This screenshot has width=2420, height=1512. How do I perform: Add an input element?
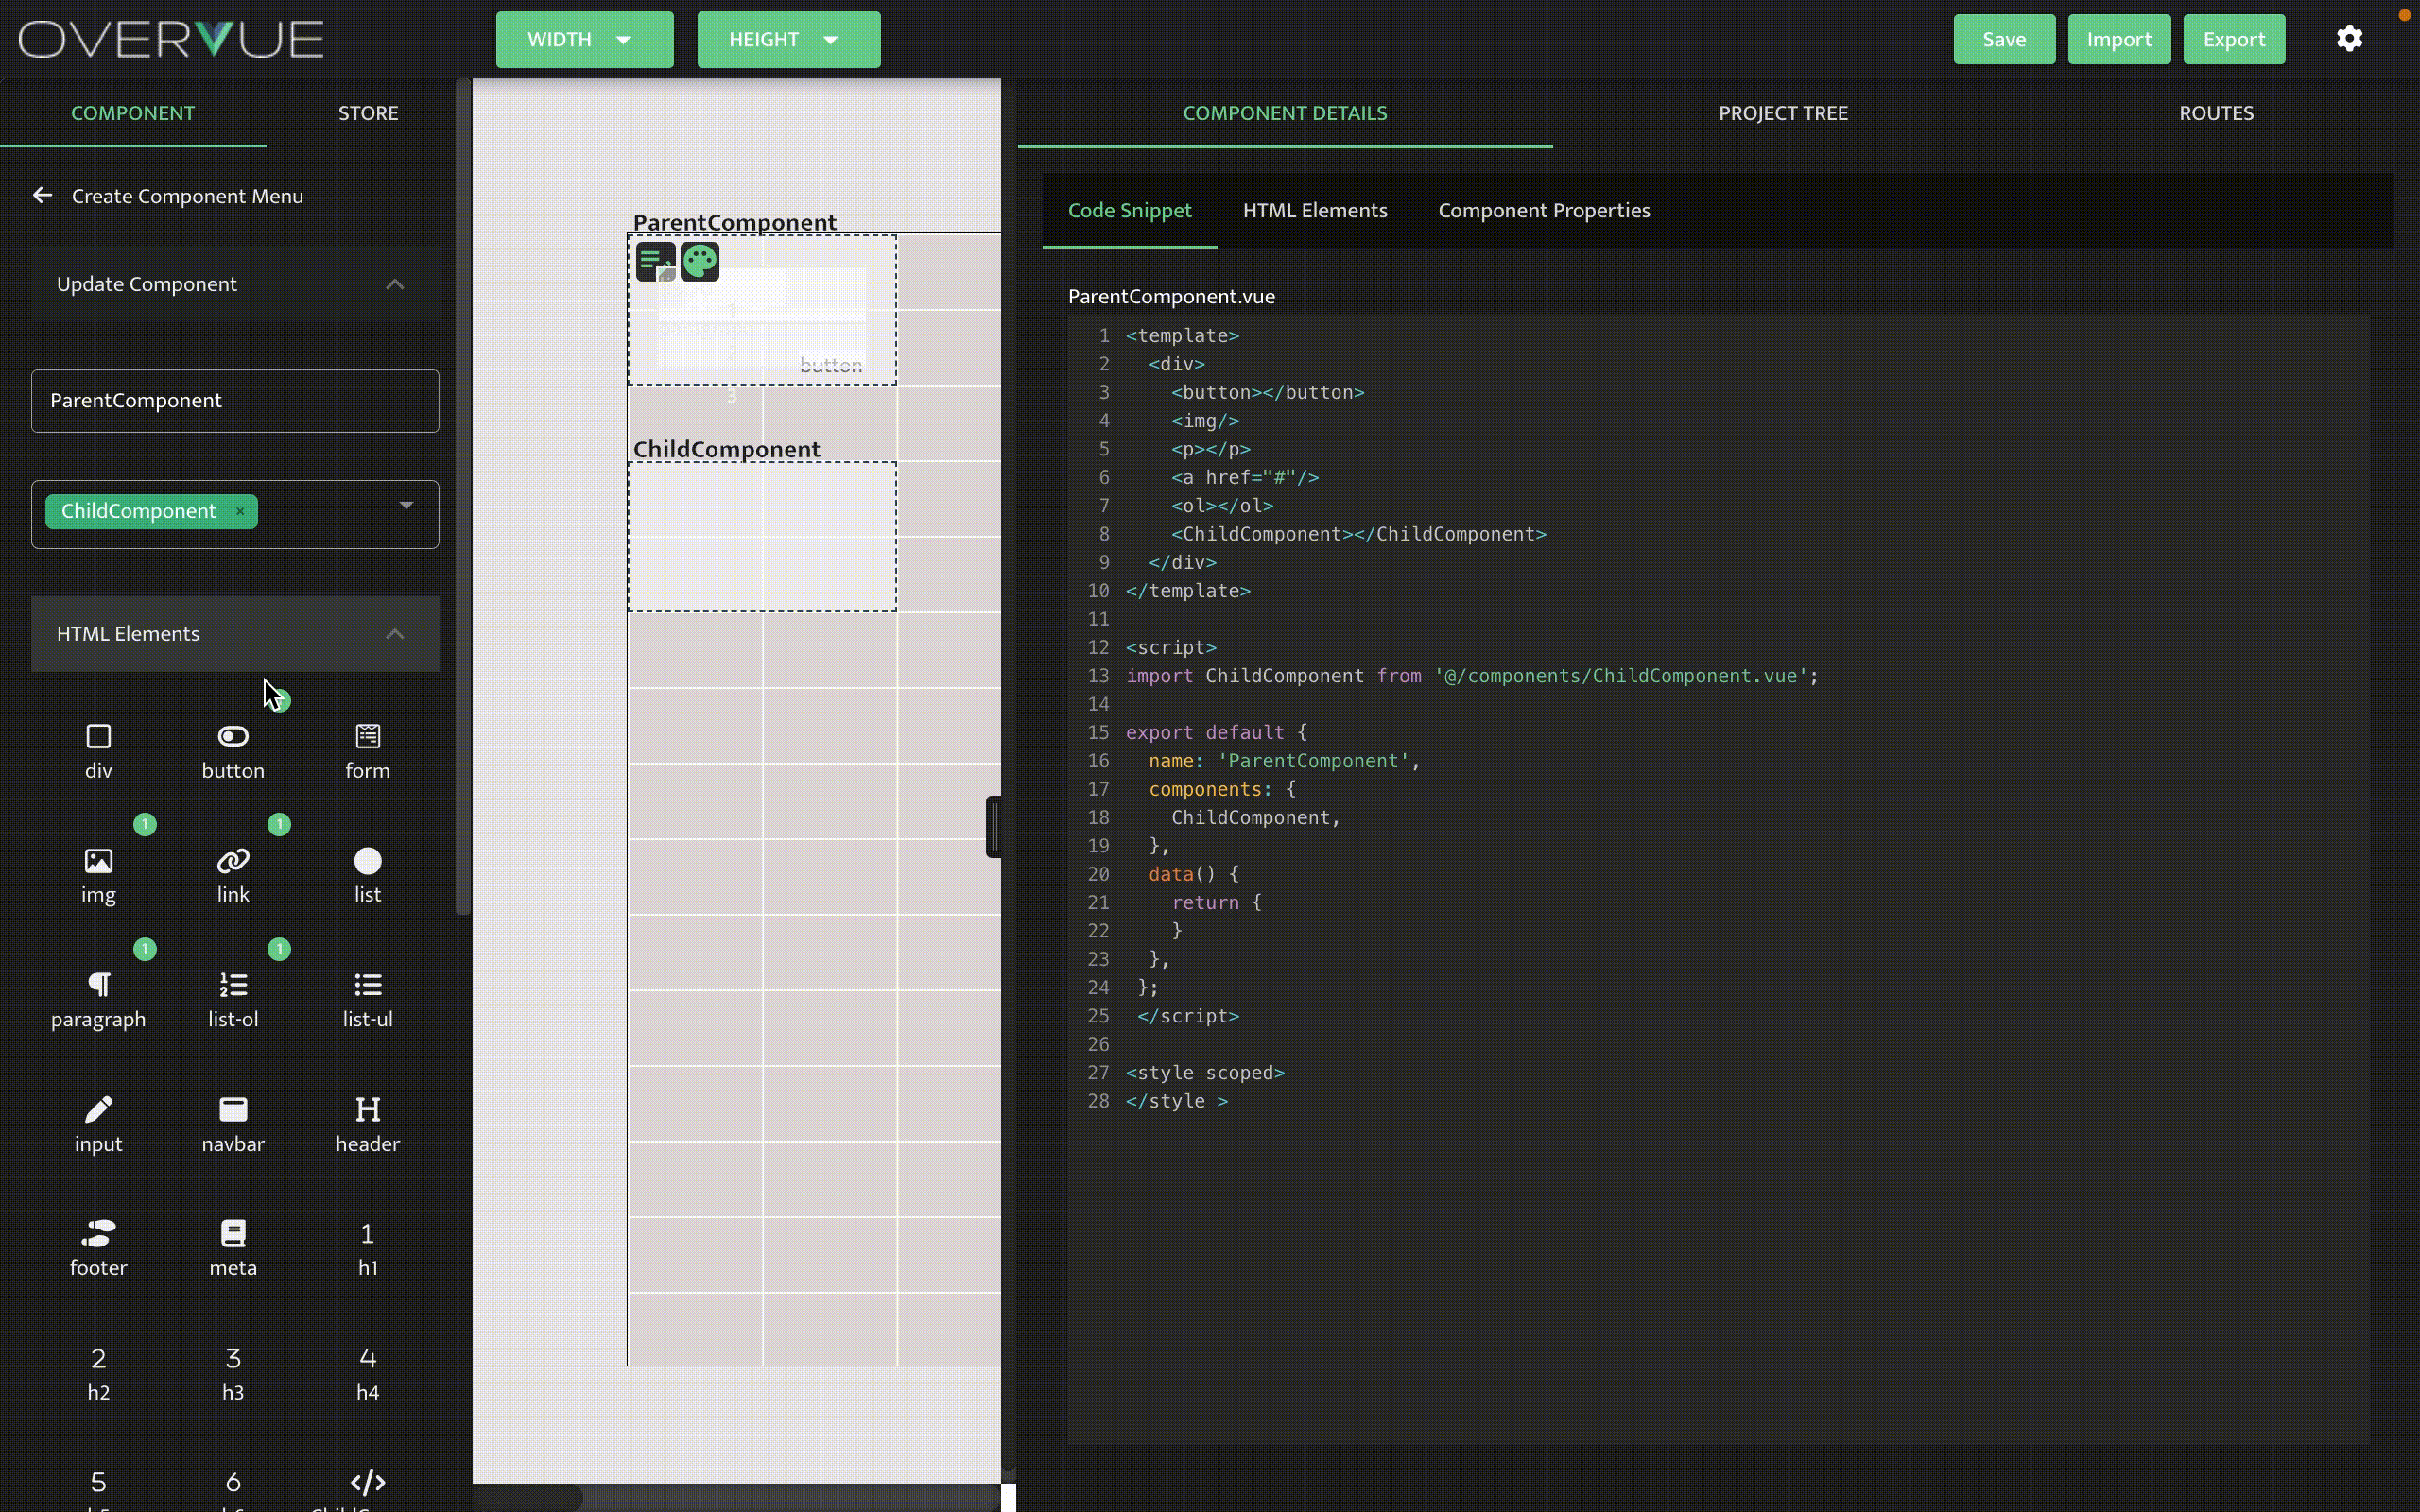(98, 1125)
